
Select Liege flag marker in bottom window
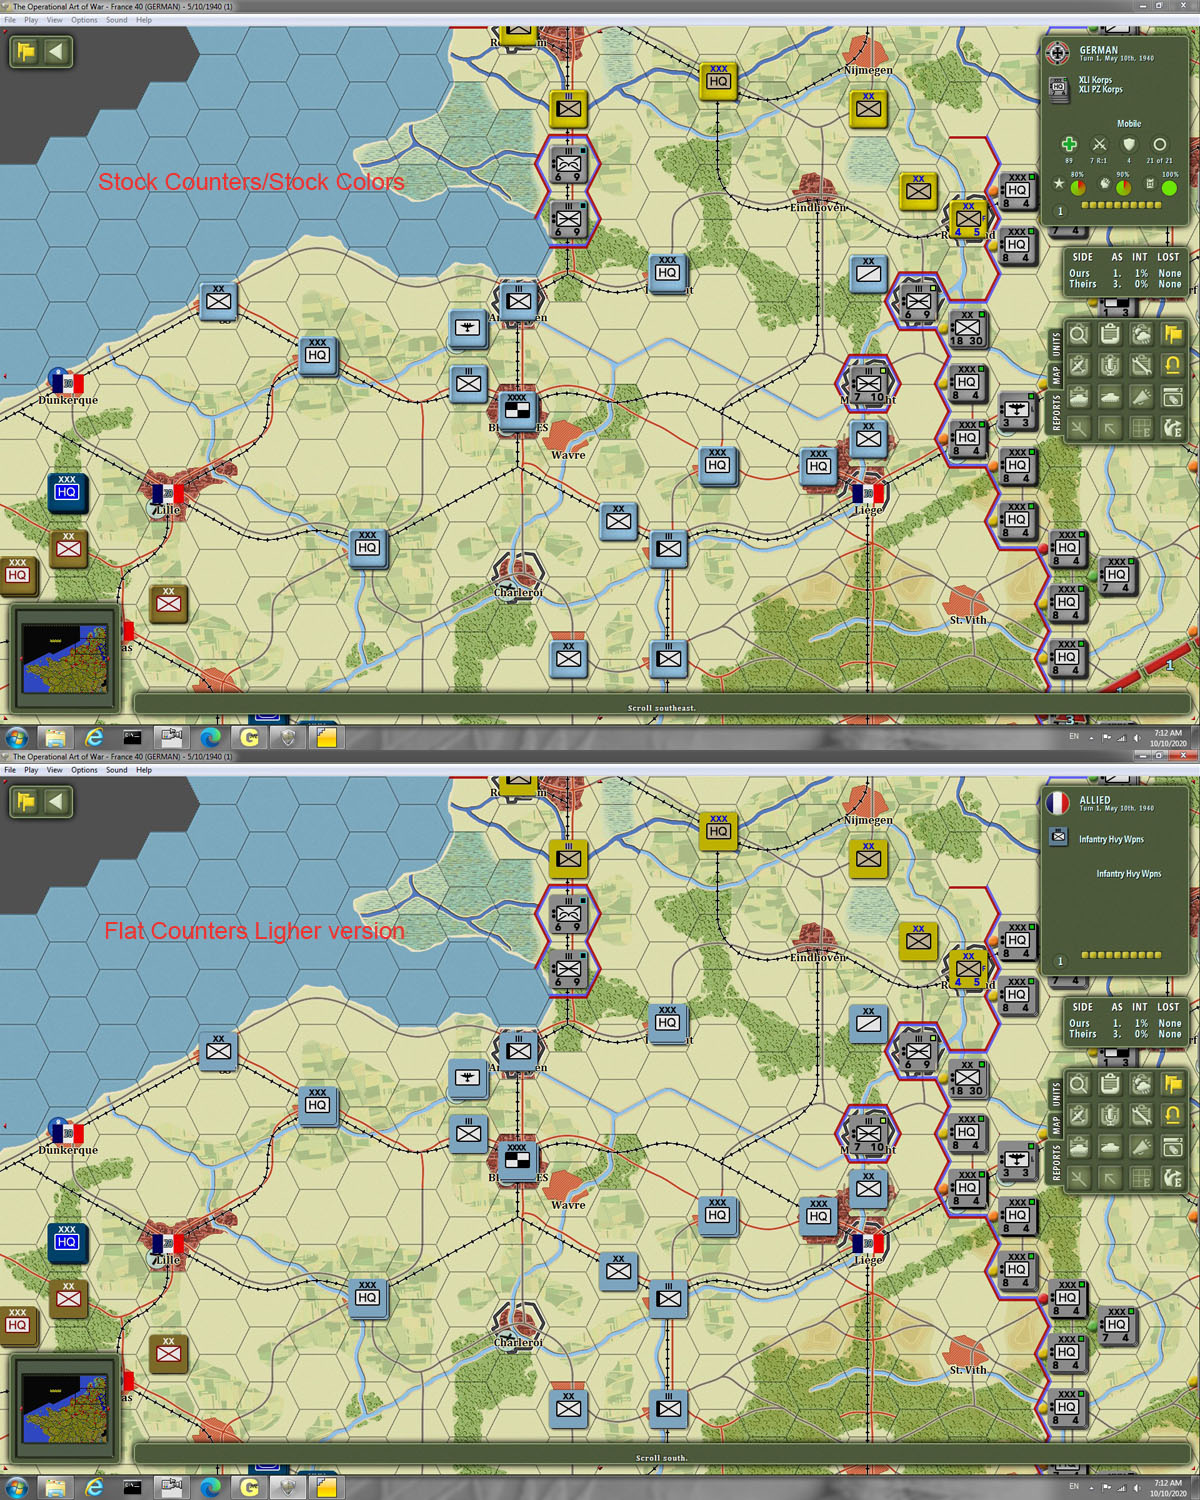[867, 1242]
